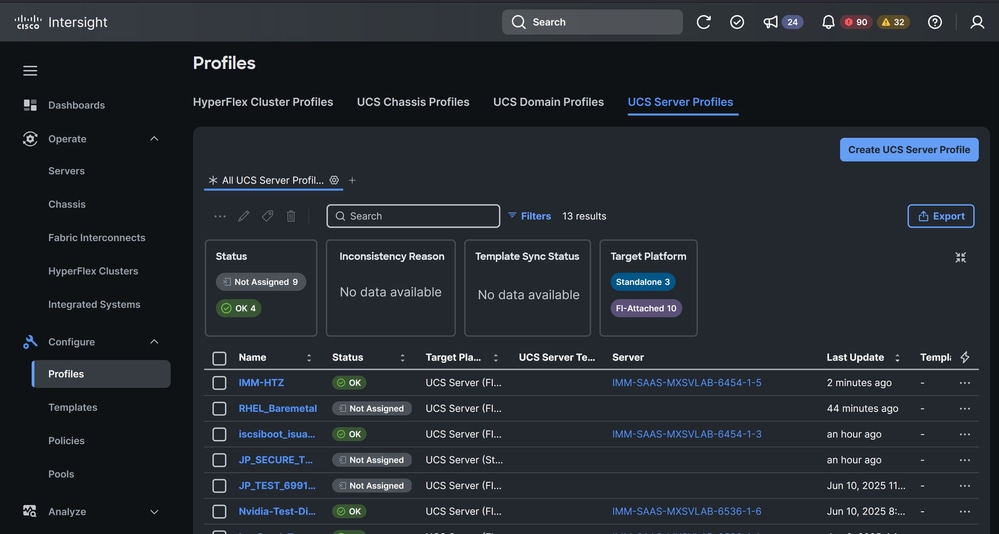Click the Dashboards sidebar icon
The height and width of the screenshot is (534, 999).
tap(30, 105)
